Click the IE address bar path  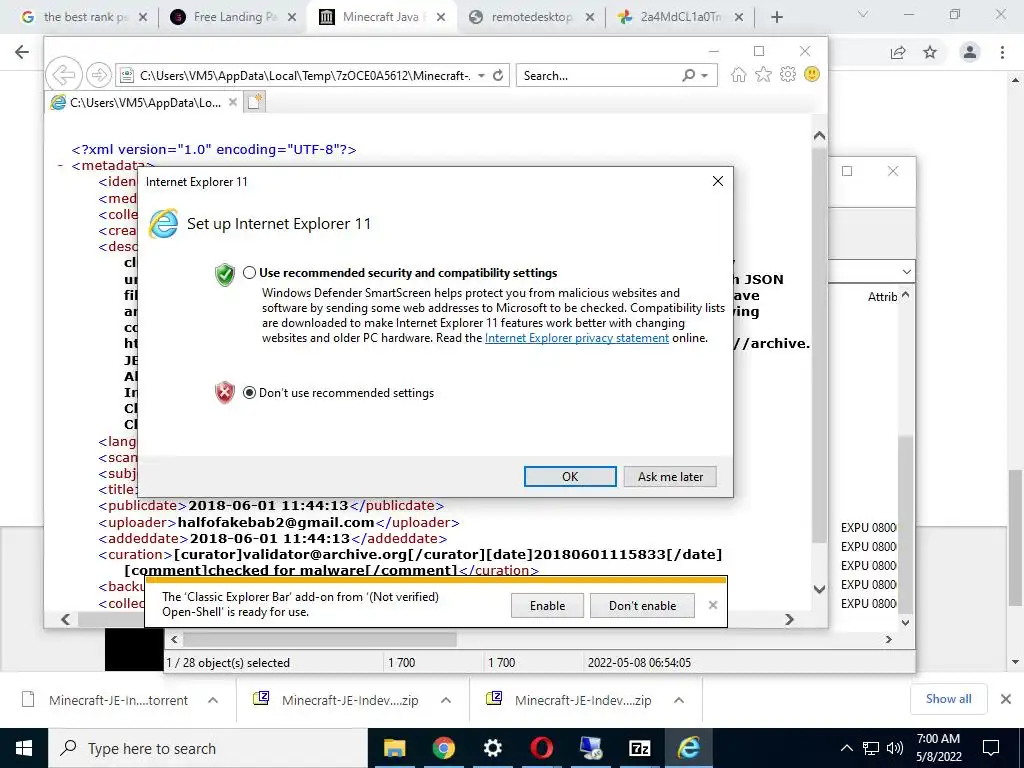pyautogui.click(x=304, y=76)
